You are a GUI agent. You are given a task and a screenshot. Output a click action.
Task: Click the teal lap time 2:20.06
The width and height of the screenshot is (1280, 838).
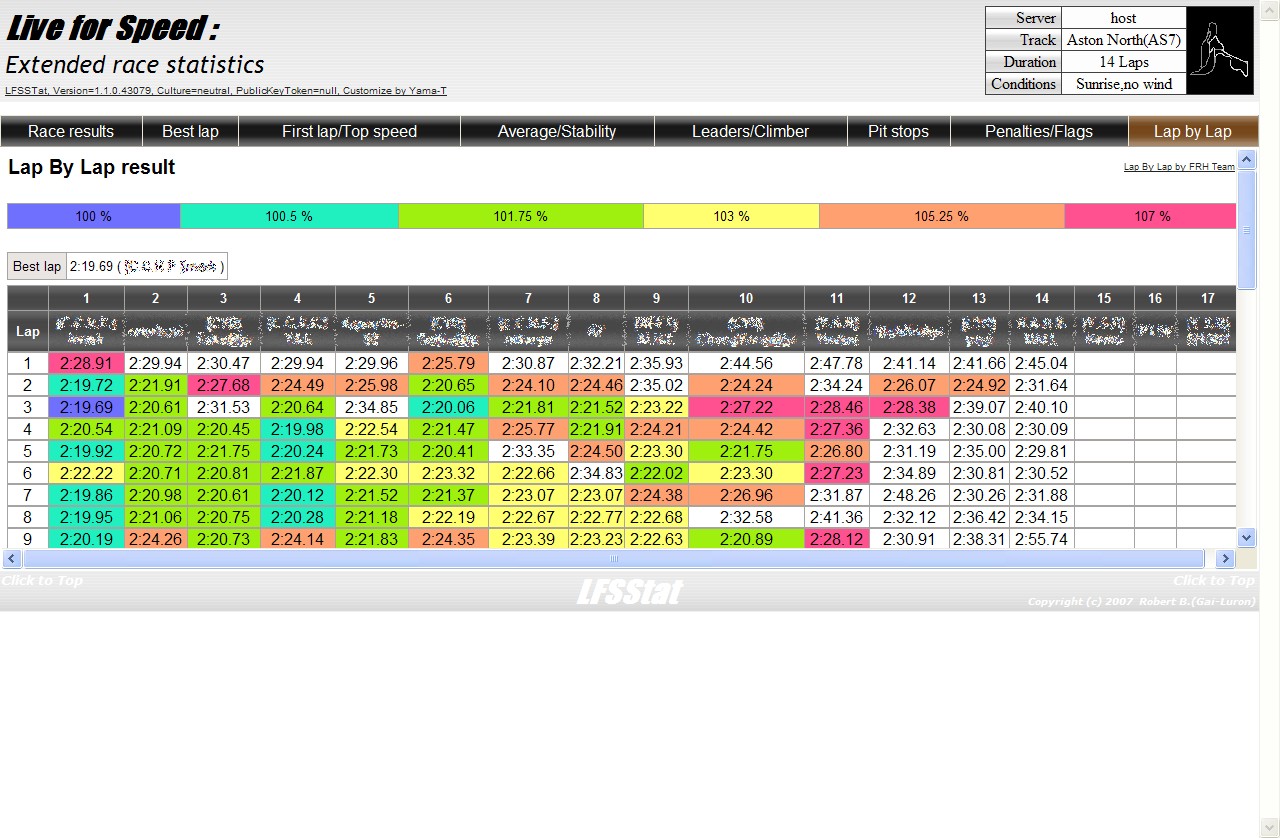[448, 407]
